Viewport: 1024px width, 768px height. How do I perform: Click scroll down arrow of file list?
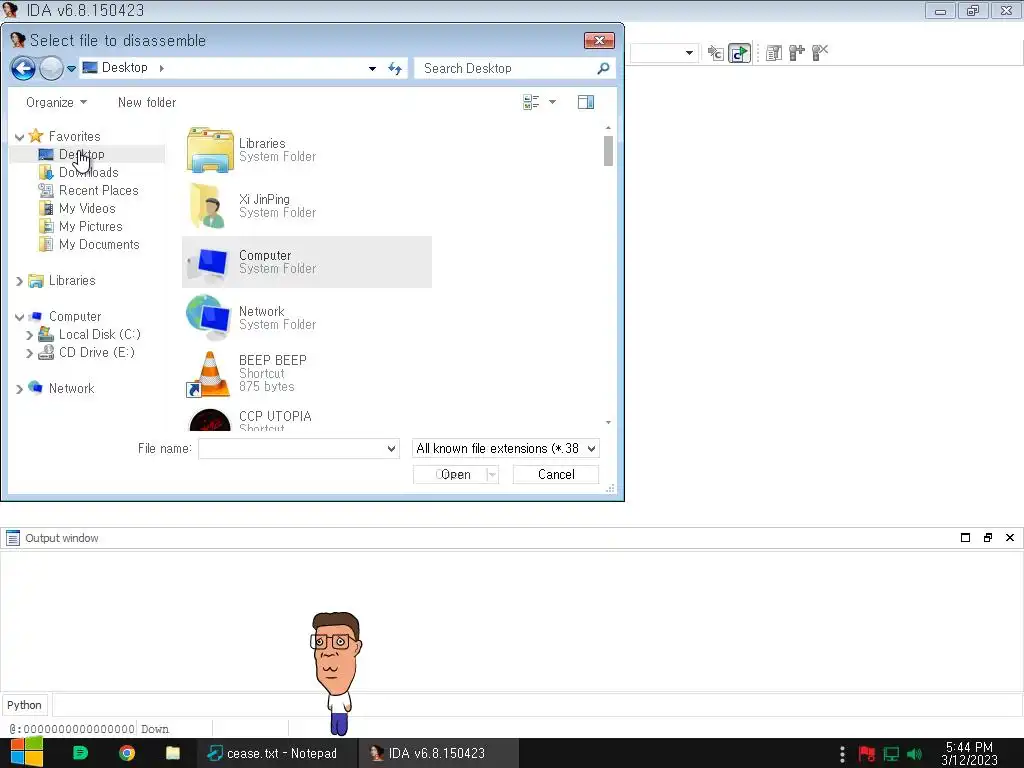point(608,423)
